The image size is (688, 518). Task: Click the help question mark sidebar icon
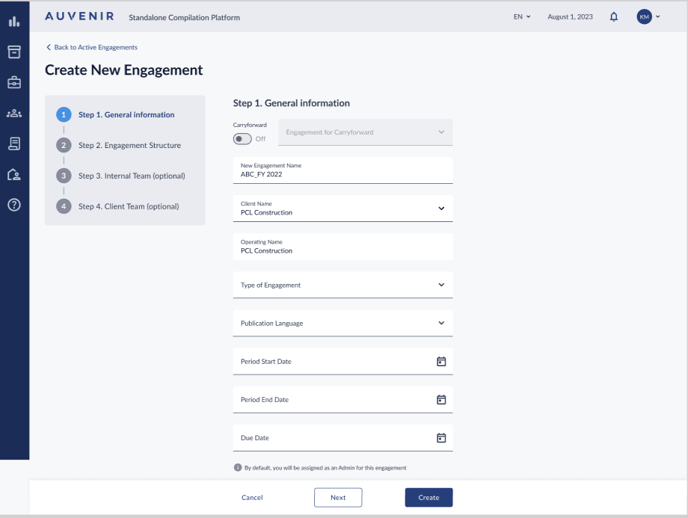14,205
